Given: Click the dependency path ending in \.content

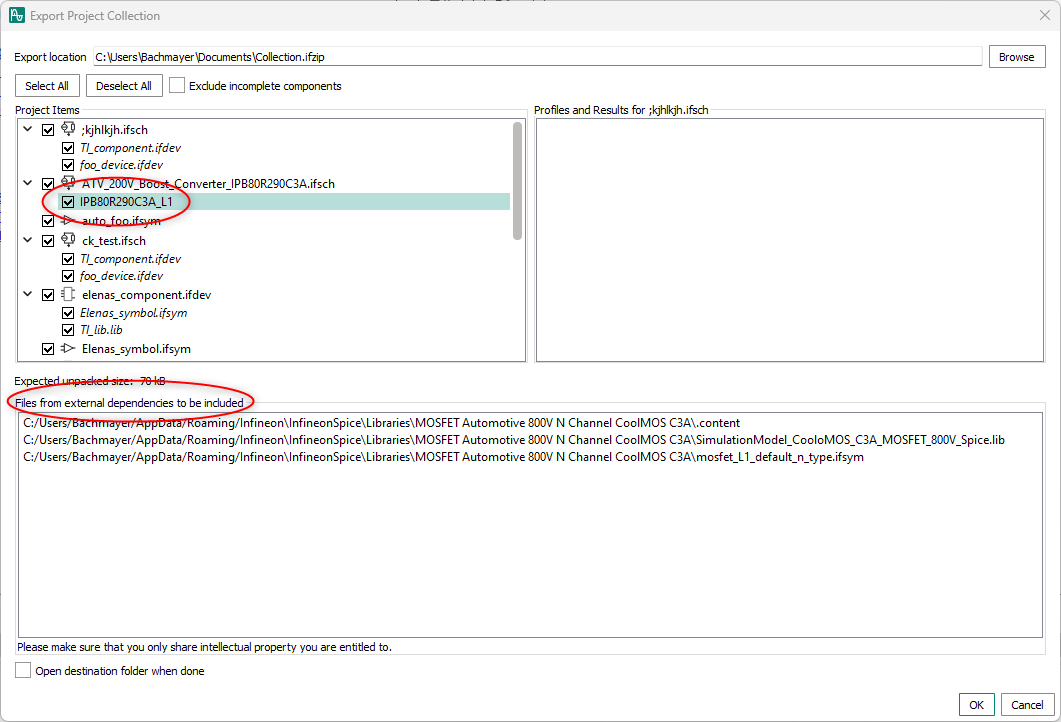Looking at the screenshot, I should 382,423.
